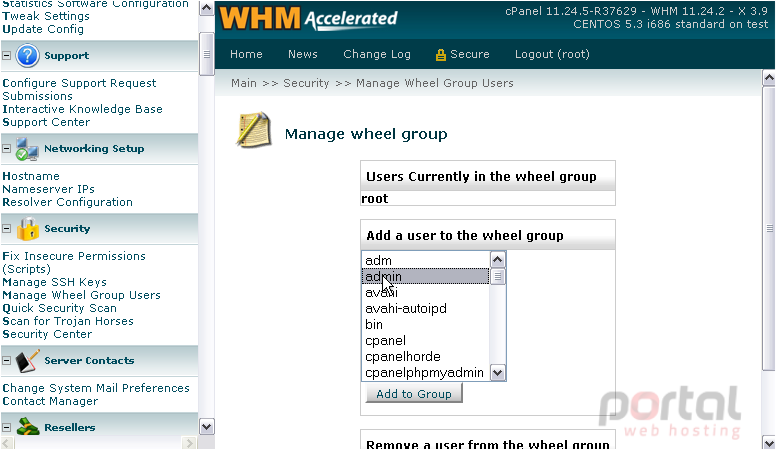Open Interactive Knowledge Base link
776x450 pixels.
[82, 109]
